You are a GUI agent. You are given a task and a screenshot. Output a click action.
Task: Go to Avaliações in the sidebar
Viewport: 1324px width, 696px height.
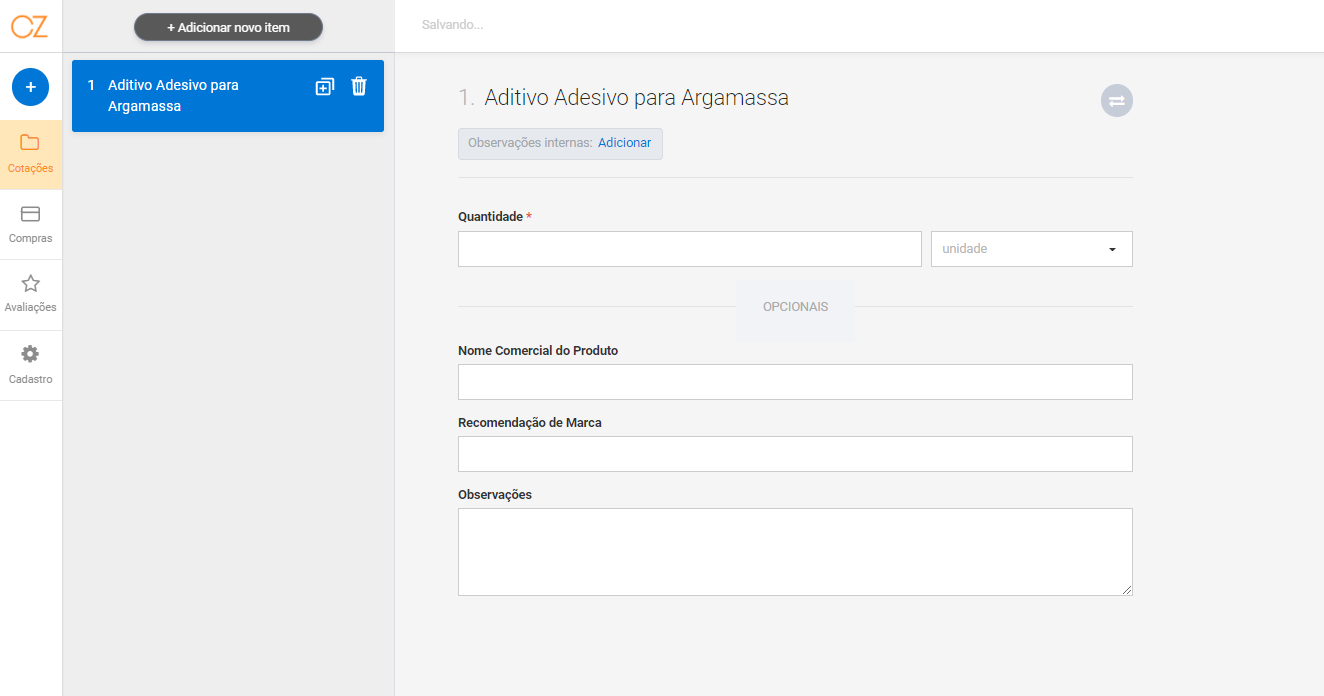(30, 295)
